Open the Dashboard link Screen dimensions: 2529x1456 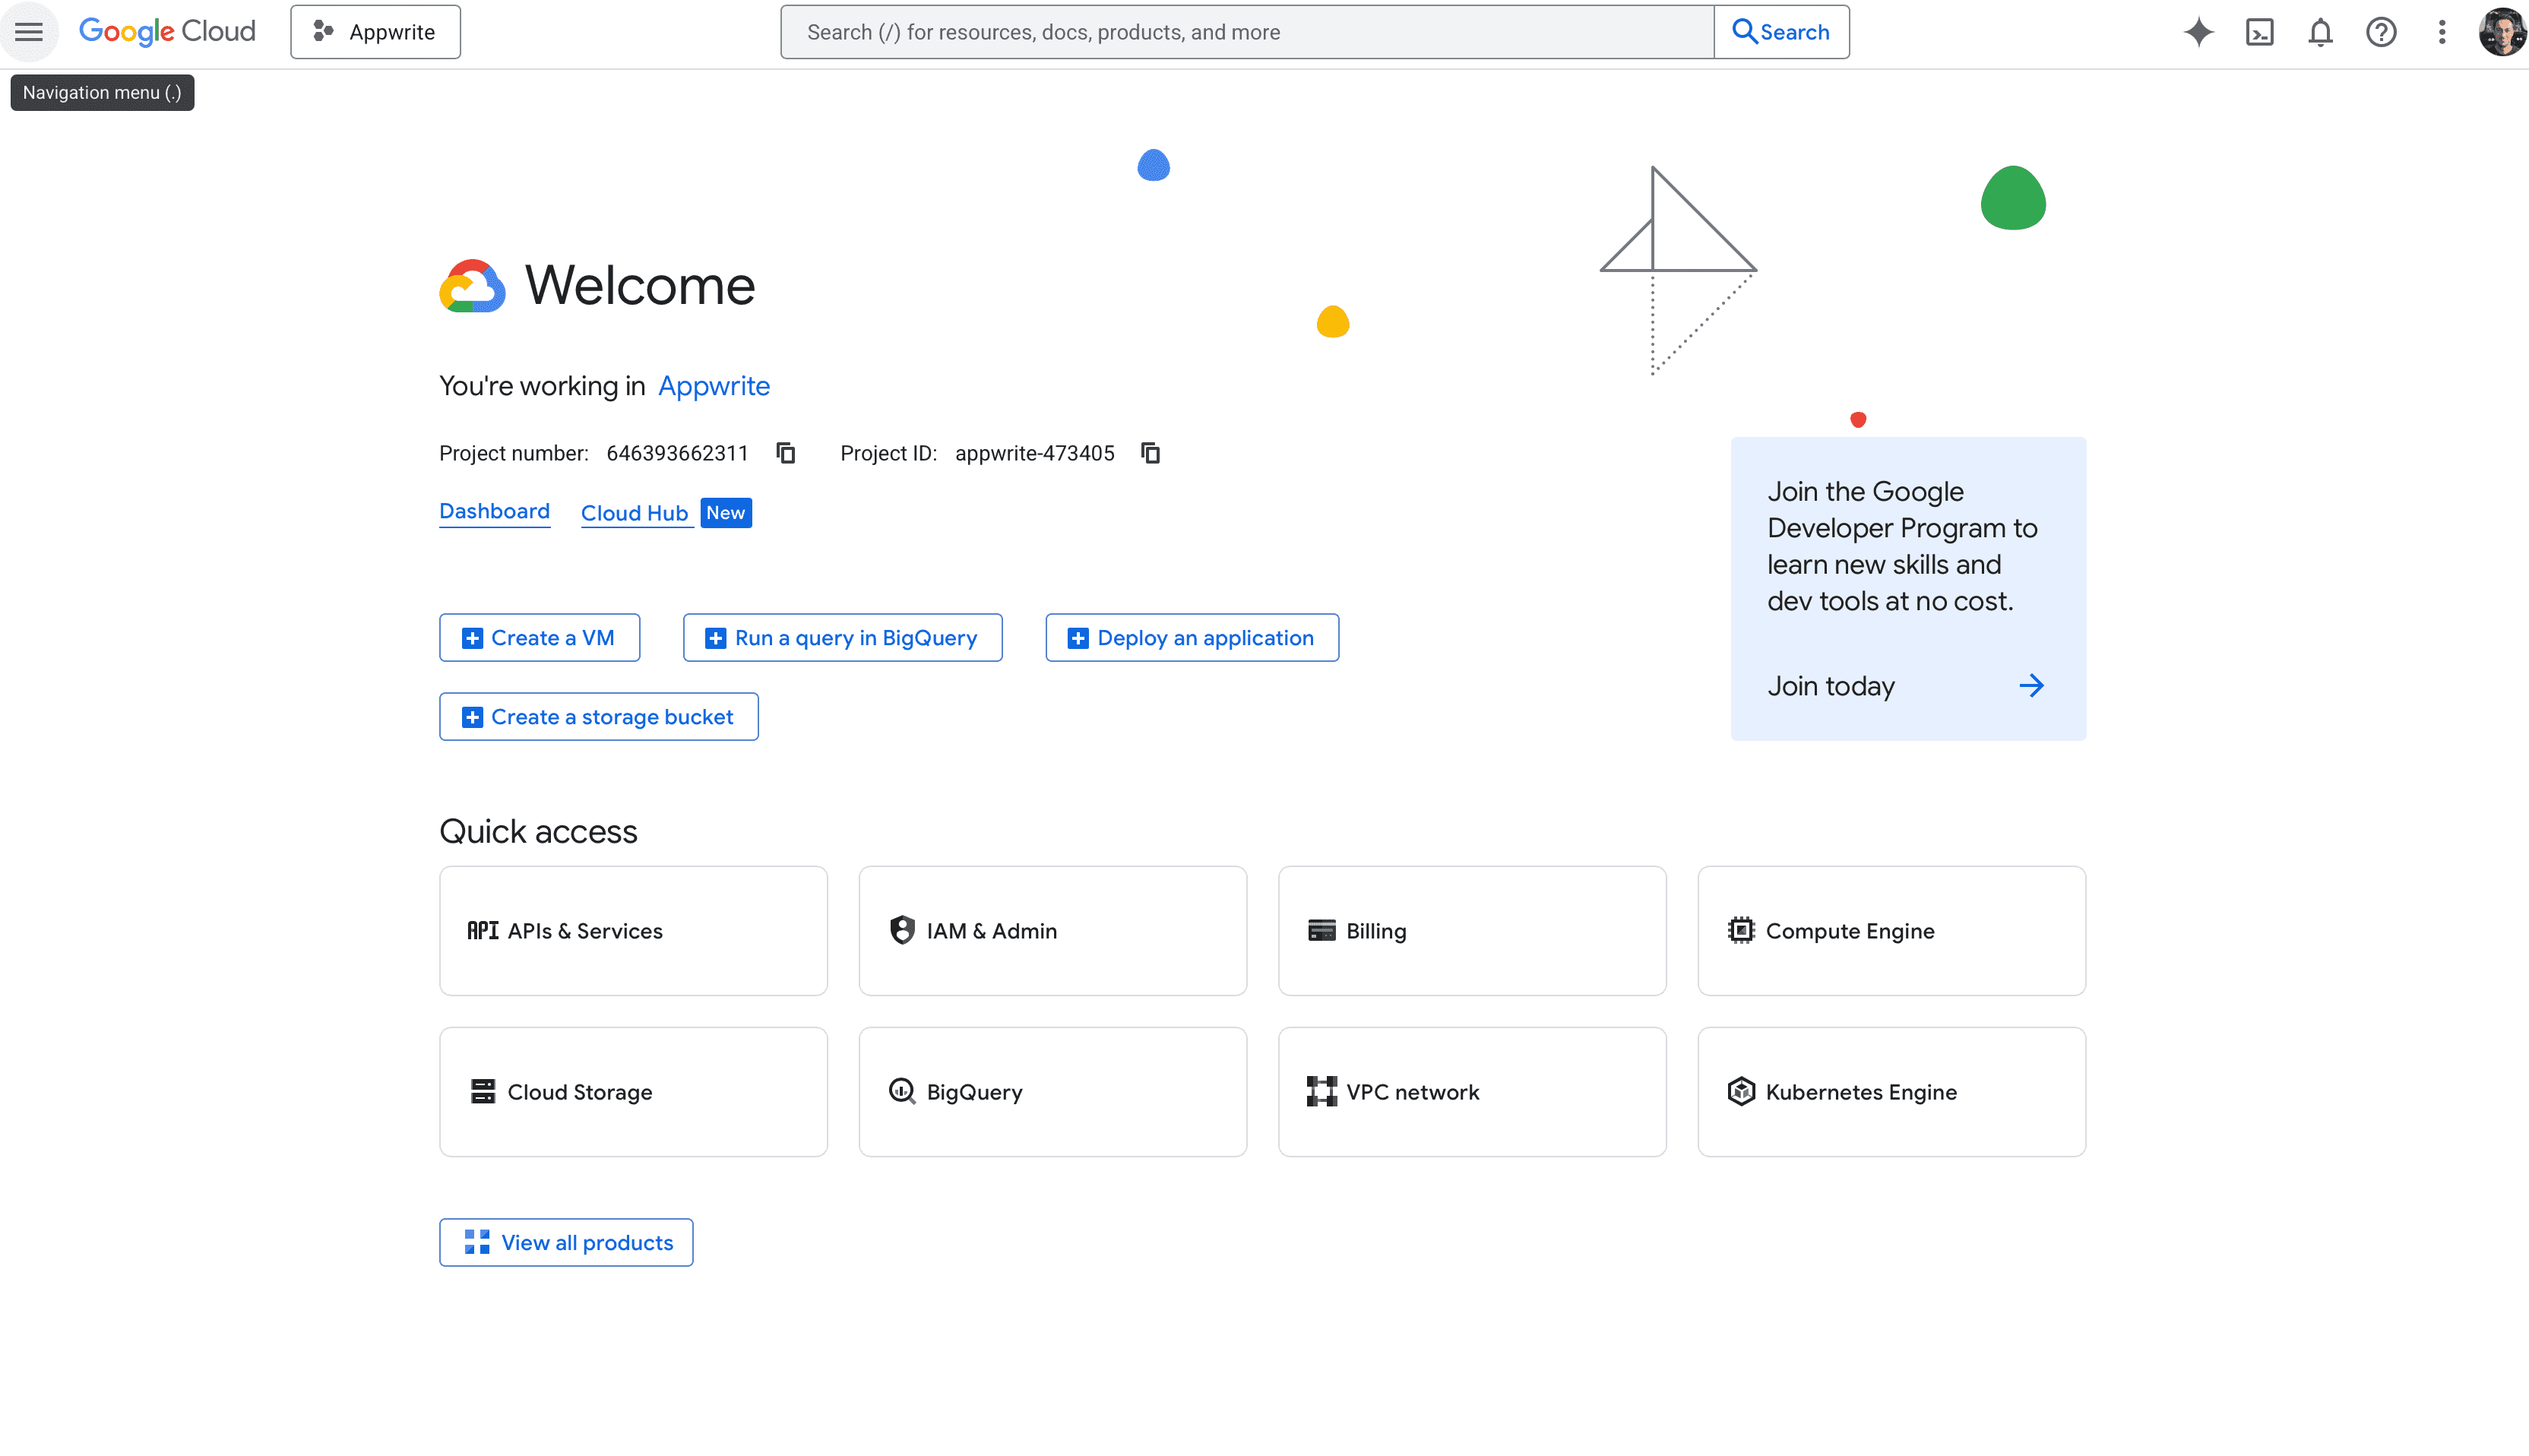click(x=494, y=512)
